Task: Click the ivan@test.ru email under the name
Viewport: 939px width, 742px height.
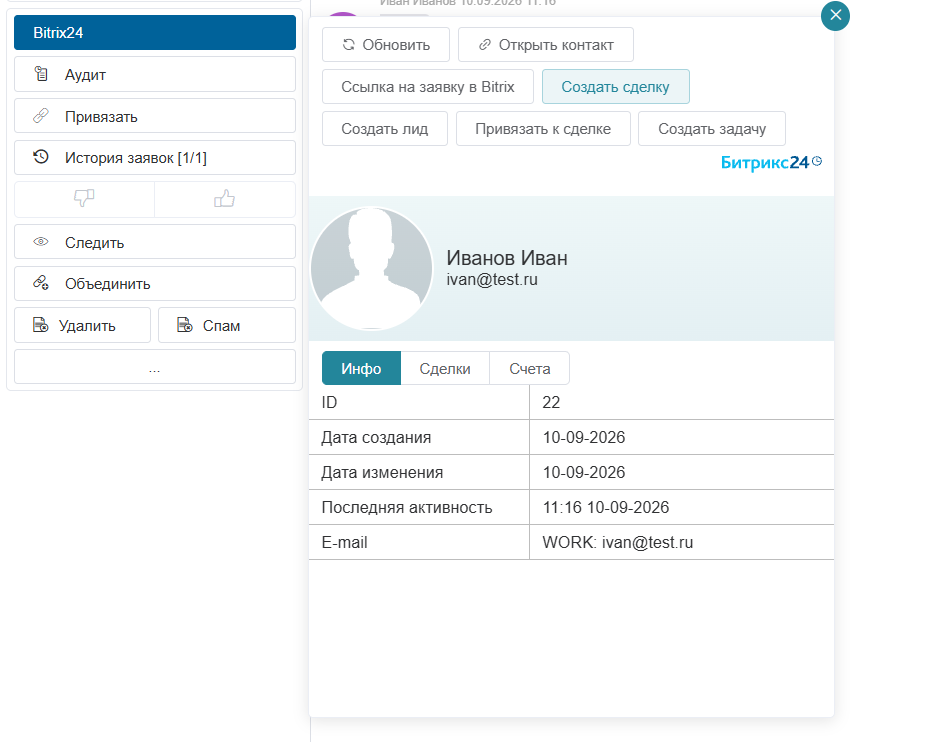Action: click(x=492, y=280)
